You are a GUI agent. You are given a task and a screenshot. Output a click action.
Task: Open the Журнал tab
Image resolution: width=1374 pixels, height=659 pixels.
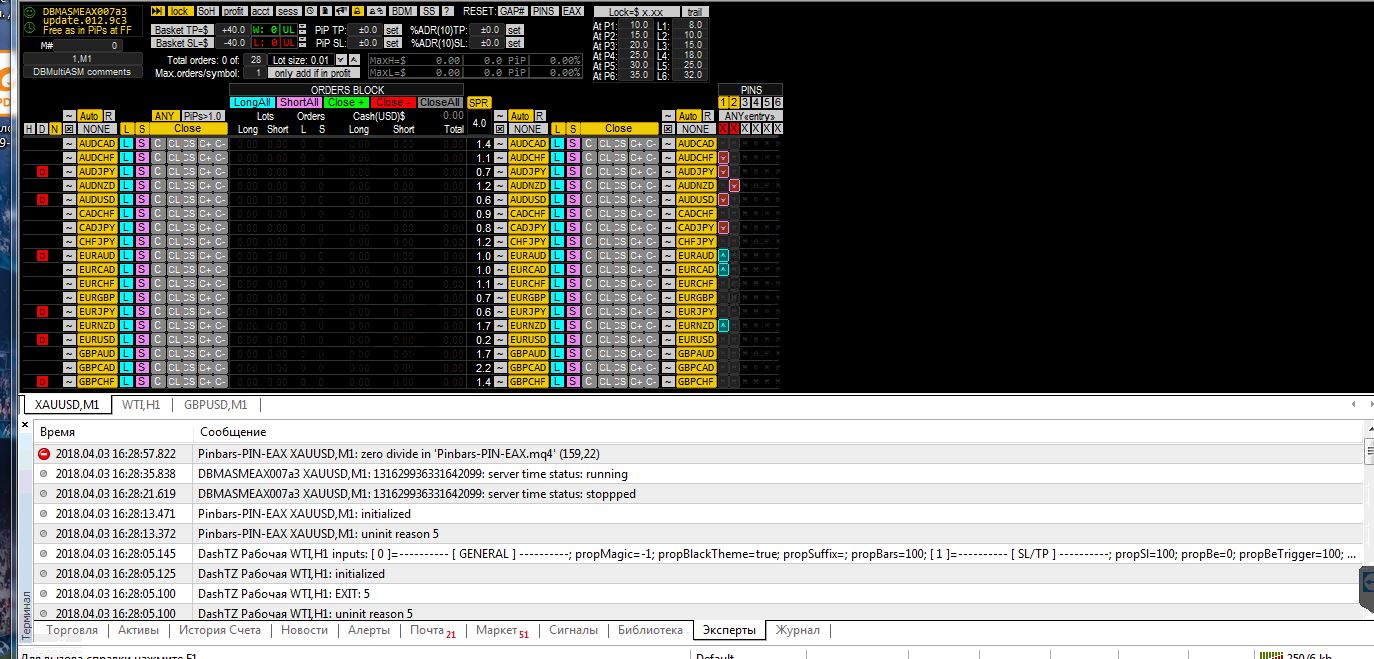[798, 630]
